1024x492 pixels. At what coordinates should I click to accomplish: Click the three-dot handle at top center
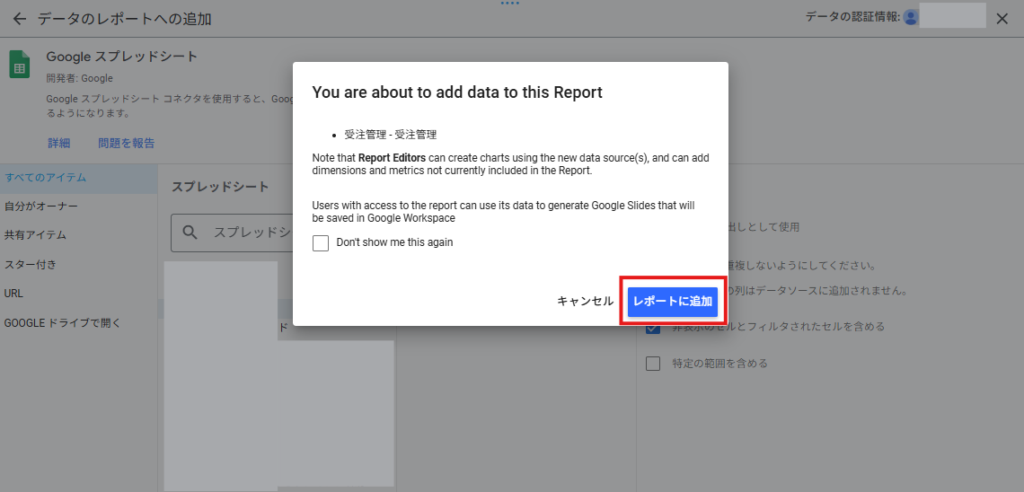pyautogui.click(x=510, y=4)
